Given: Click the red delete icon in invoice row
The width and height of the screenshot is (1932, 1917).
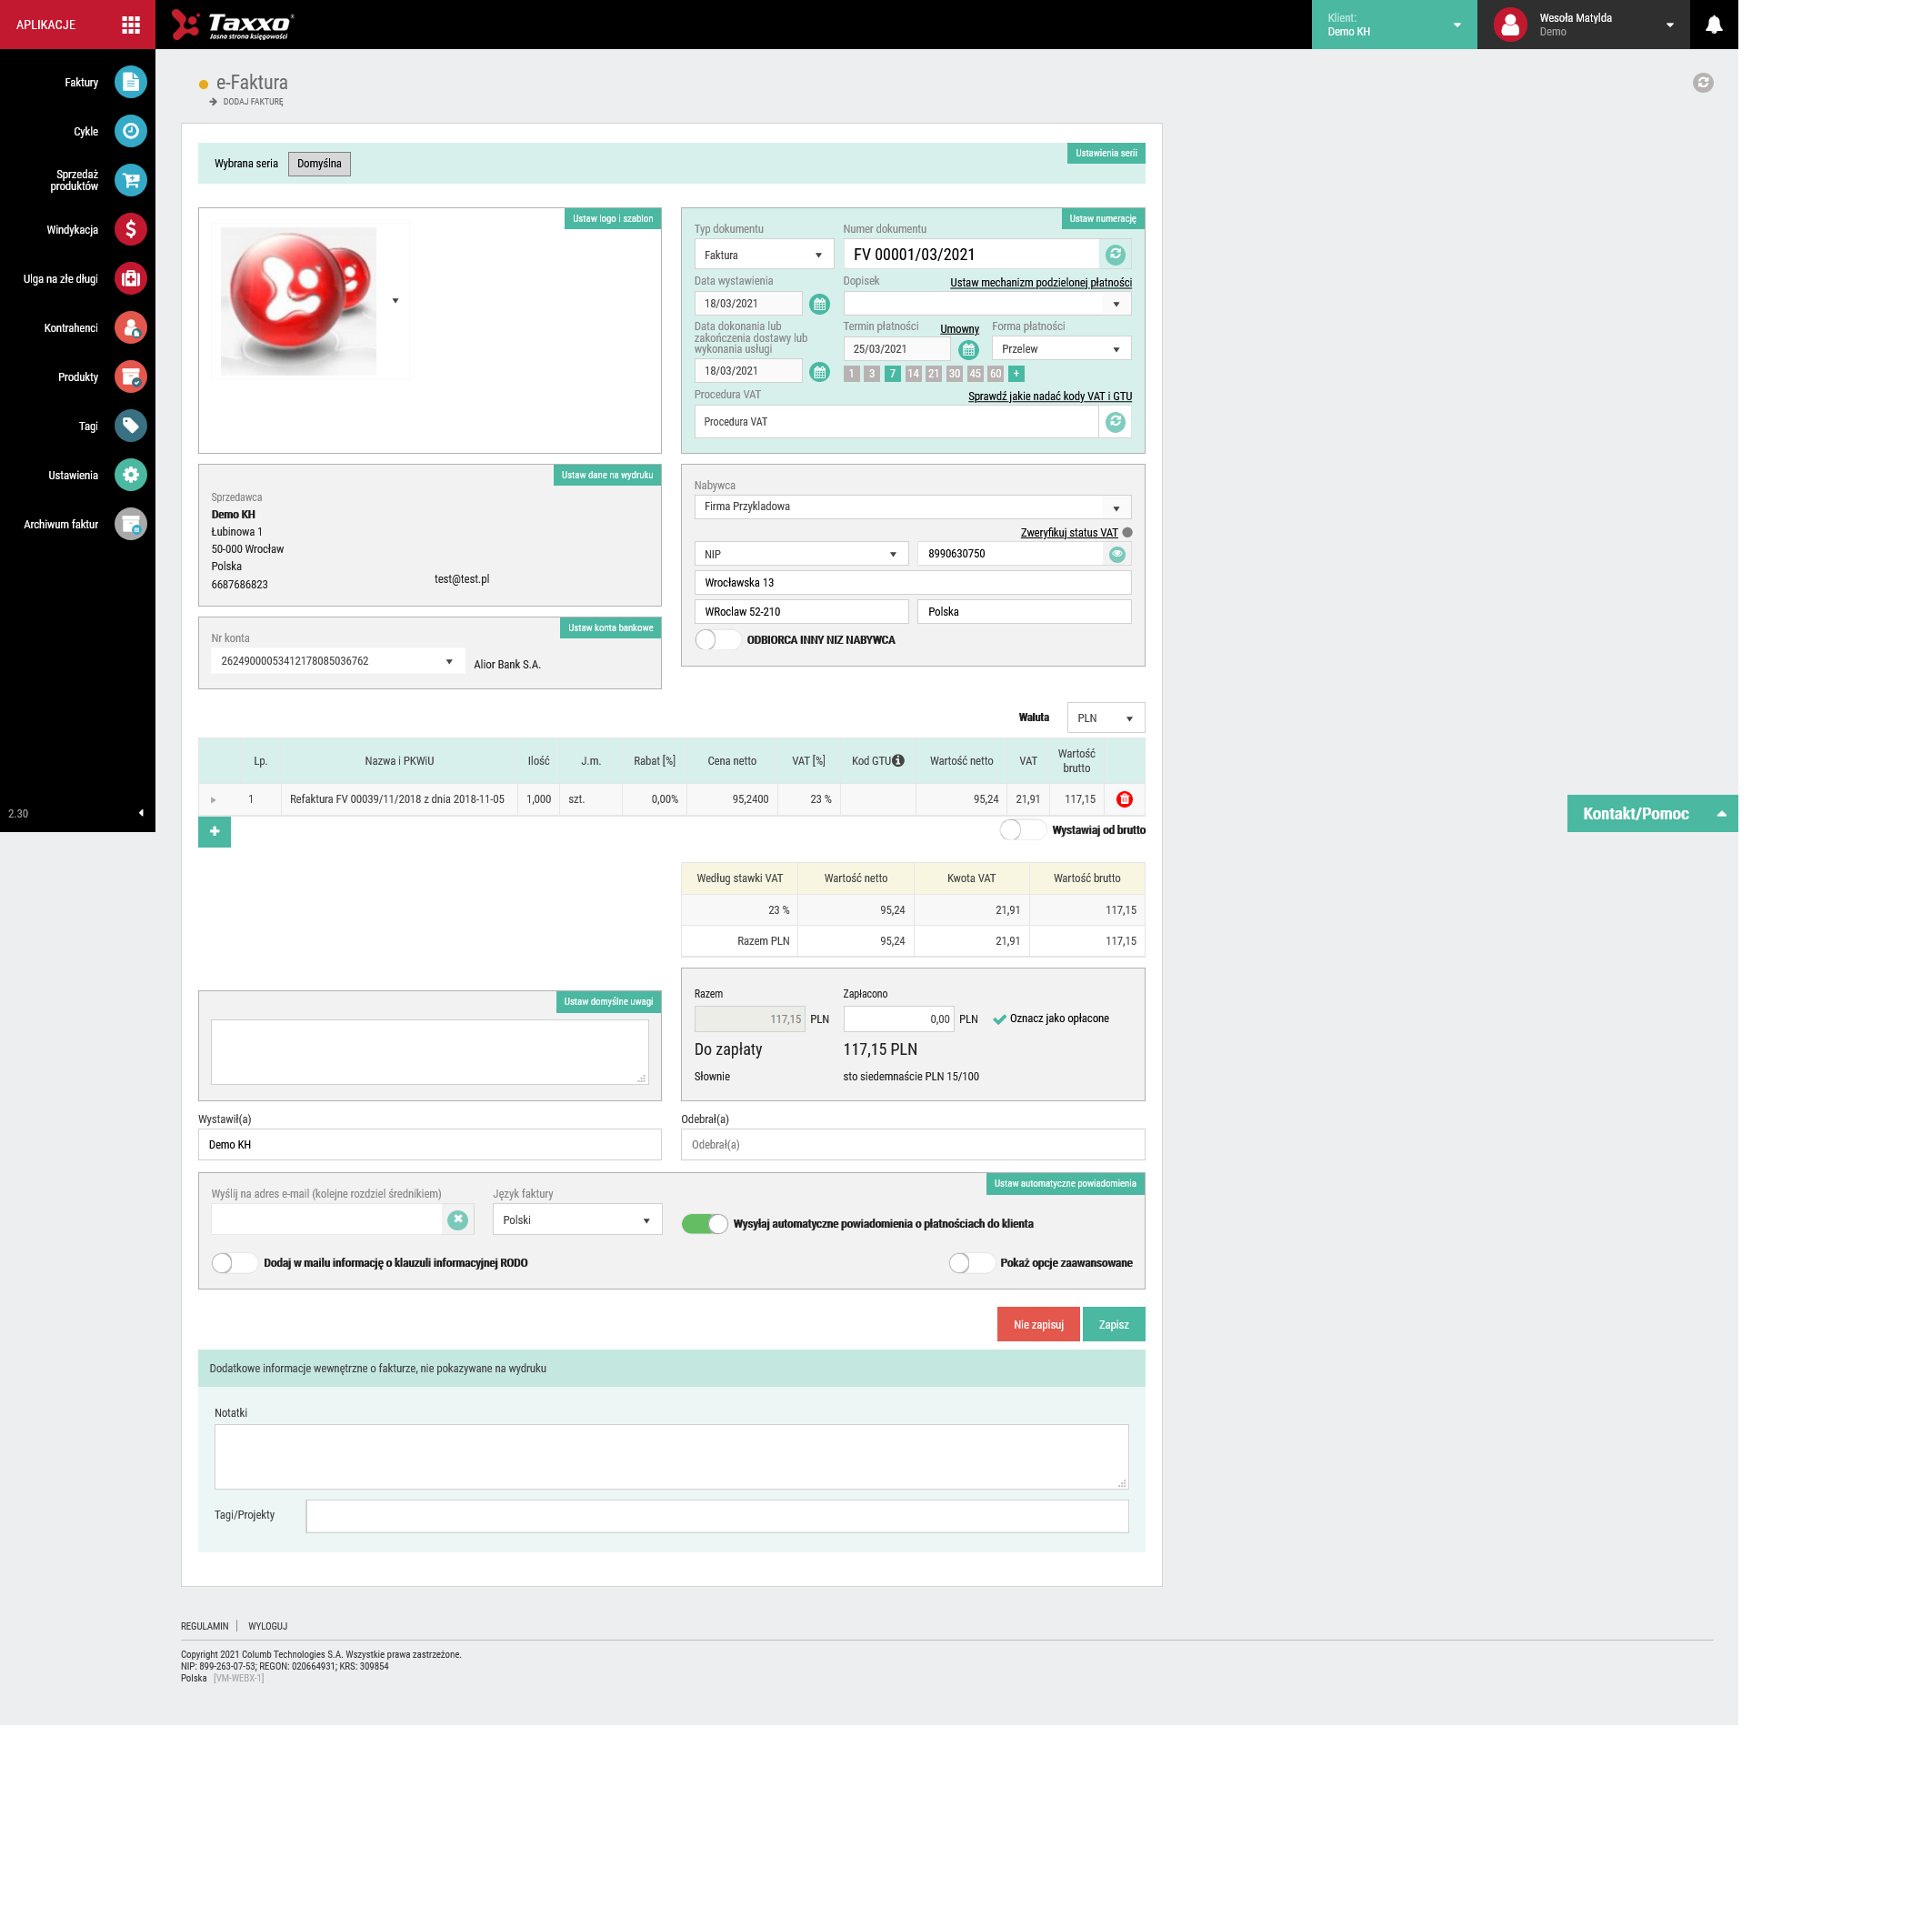Looking at the screenshot, I should [x=1124, y=799].
